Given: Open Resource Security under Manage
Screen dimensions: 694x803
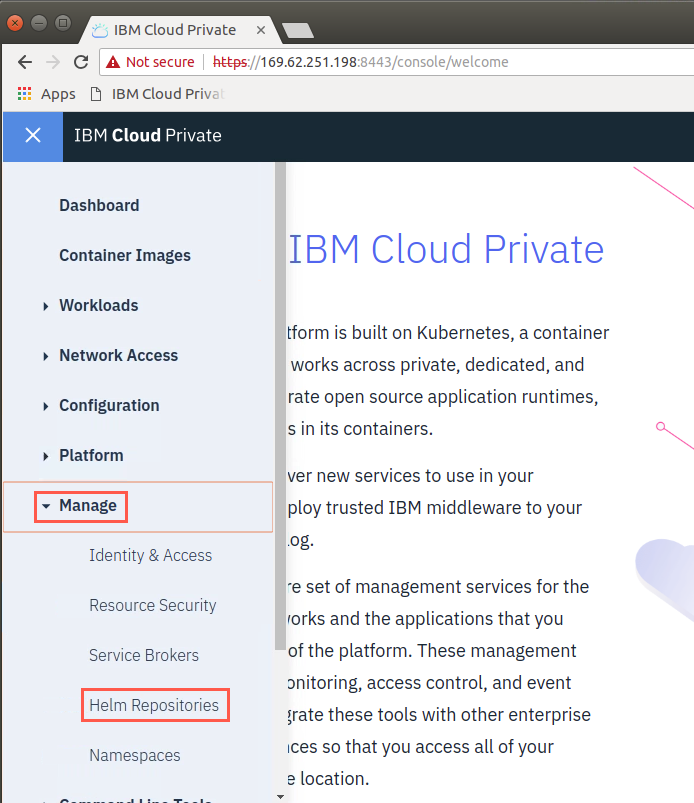Looking at the screenshot, I should pyautogui.click(x=153, y=605).
